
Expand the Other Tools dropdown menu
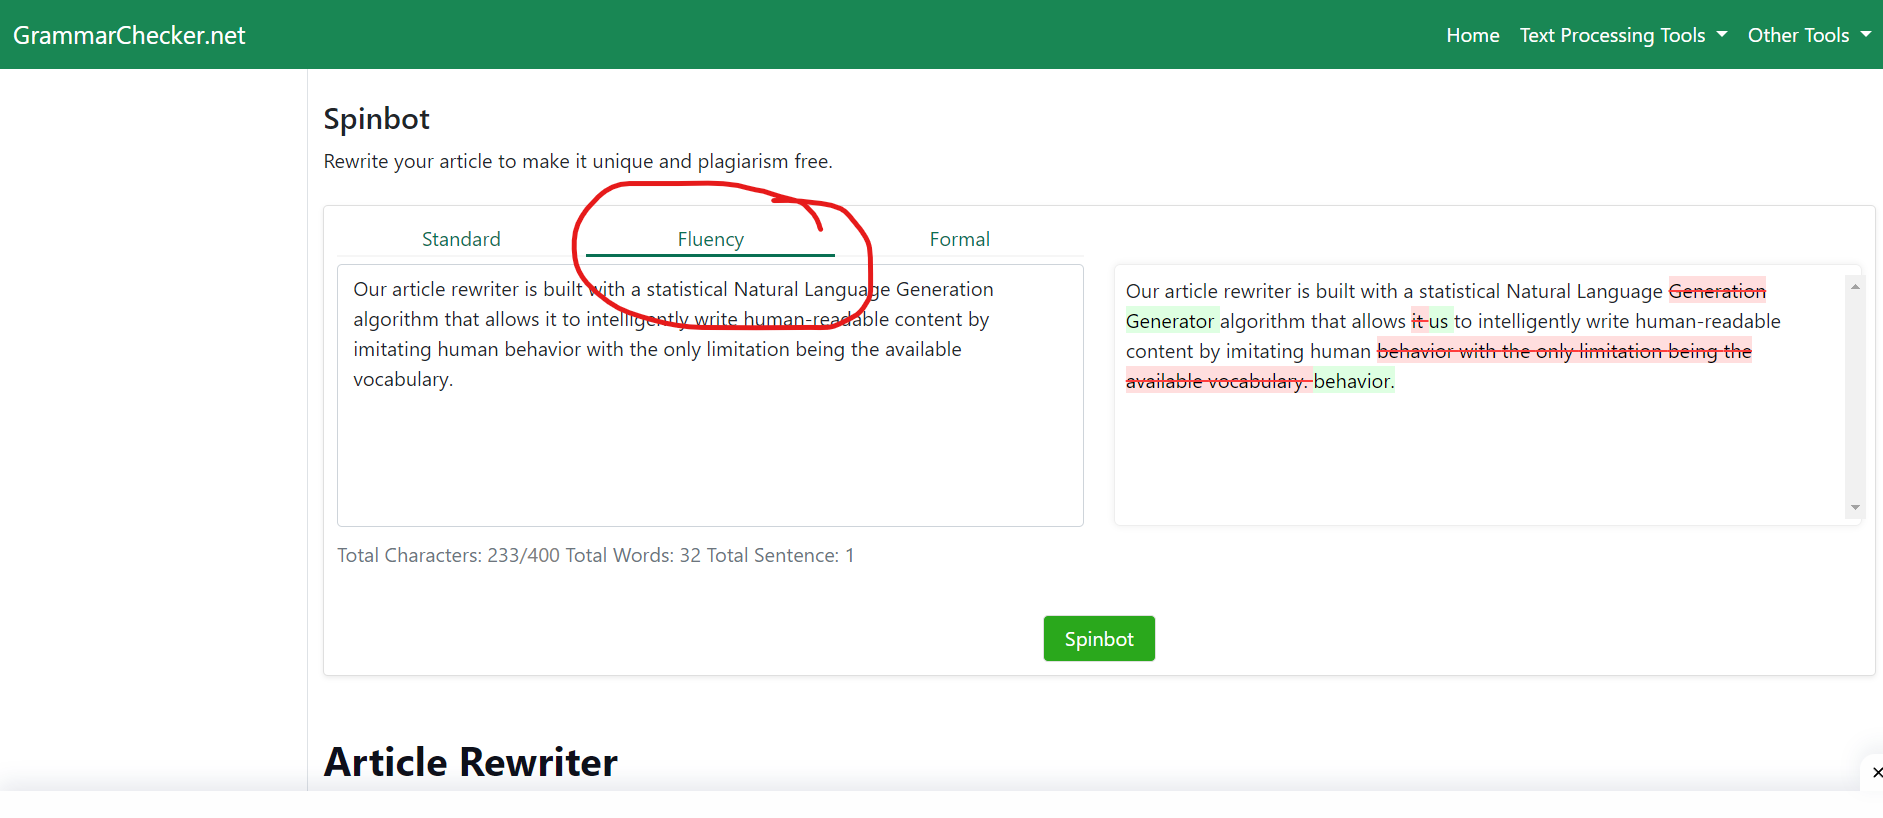point(1809,35)
